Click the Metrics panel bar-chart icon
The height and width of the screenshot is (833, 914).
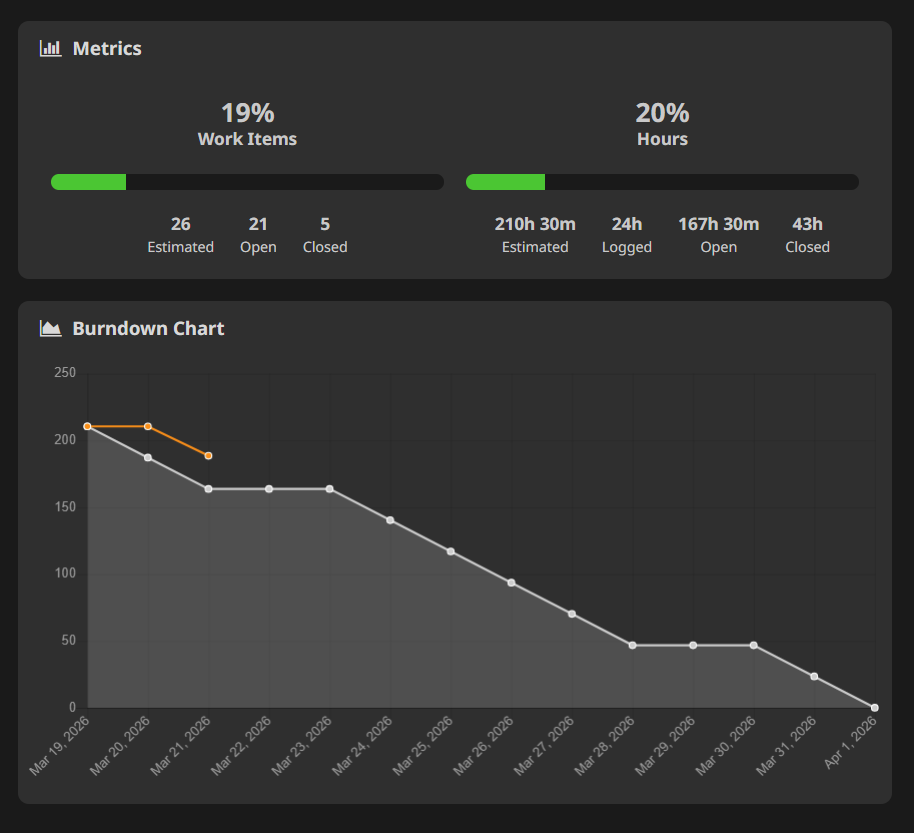coord(50,48)
